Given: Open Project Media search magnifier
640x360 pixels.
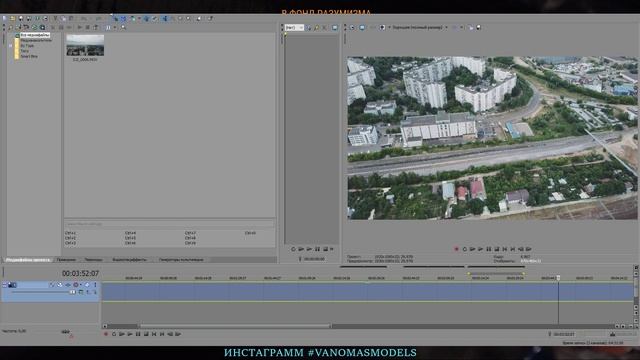Looking at the screenshot, I should coord(123,27).
